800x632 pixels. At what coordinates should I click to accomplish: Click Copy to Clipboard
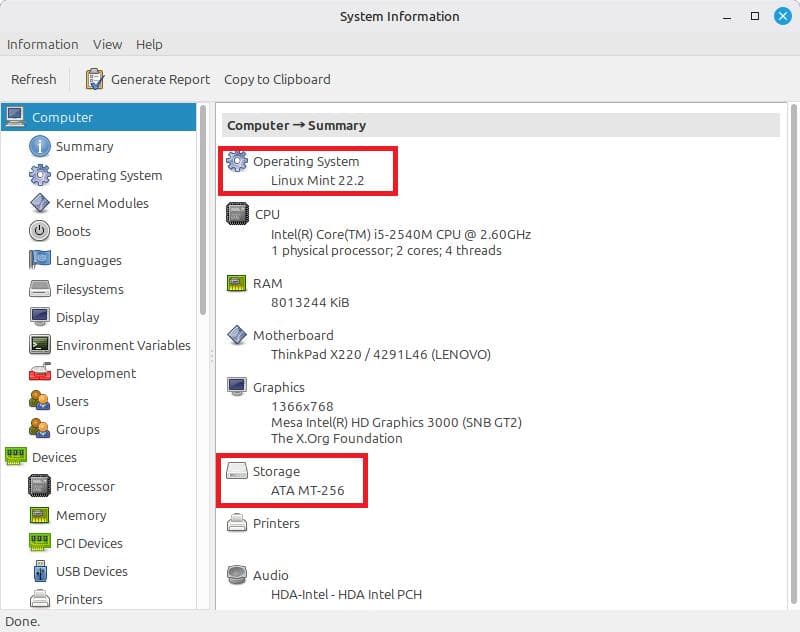(x=278, y=79)
